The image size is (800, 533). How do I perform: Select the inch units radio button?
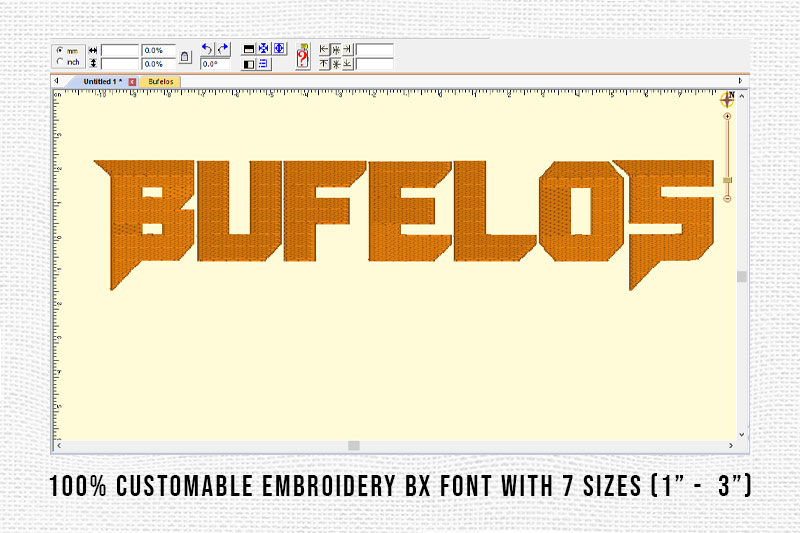(60, 62)
